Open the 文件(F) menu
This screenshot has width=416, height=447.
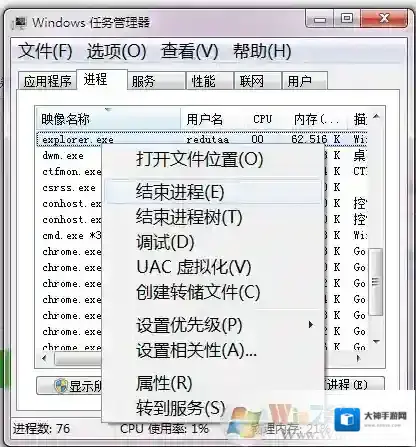point(45,51)
